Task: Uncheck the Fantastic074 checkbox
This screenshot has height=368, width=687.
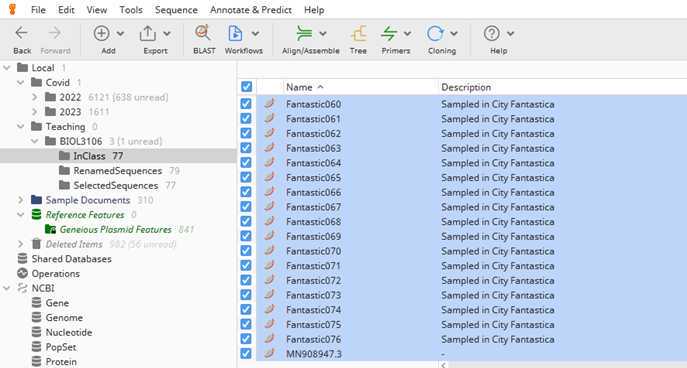Action: point(246,309)
